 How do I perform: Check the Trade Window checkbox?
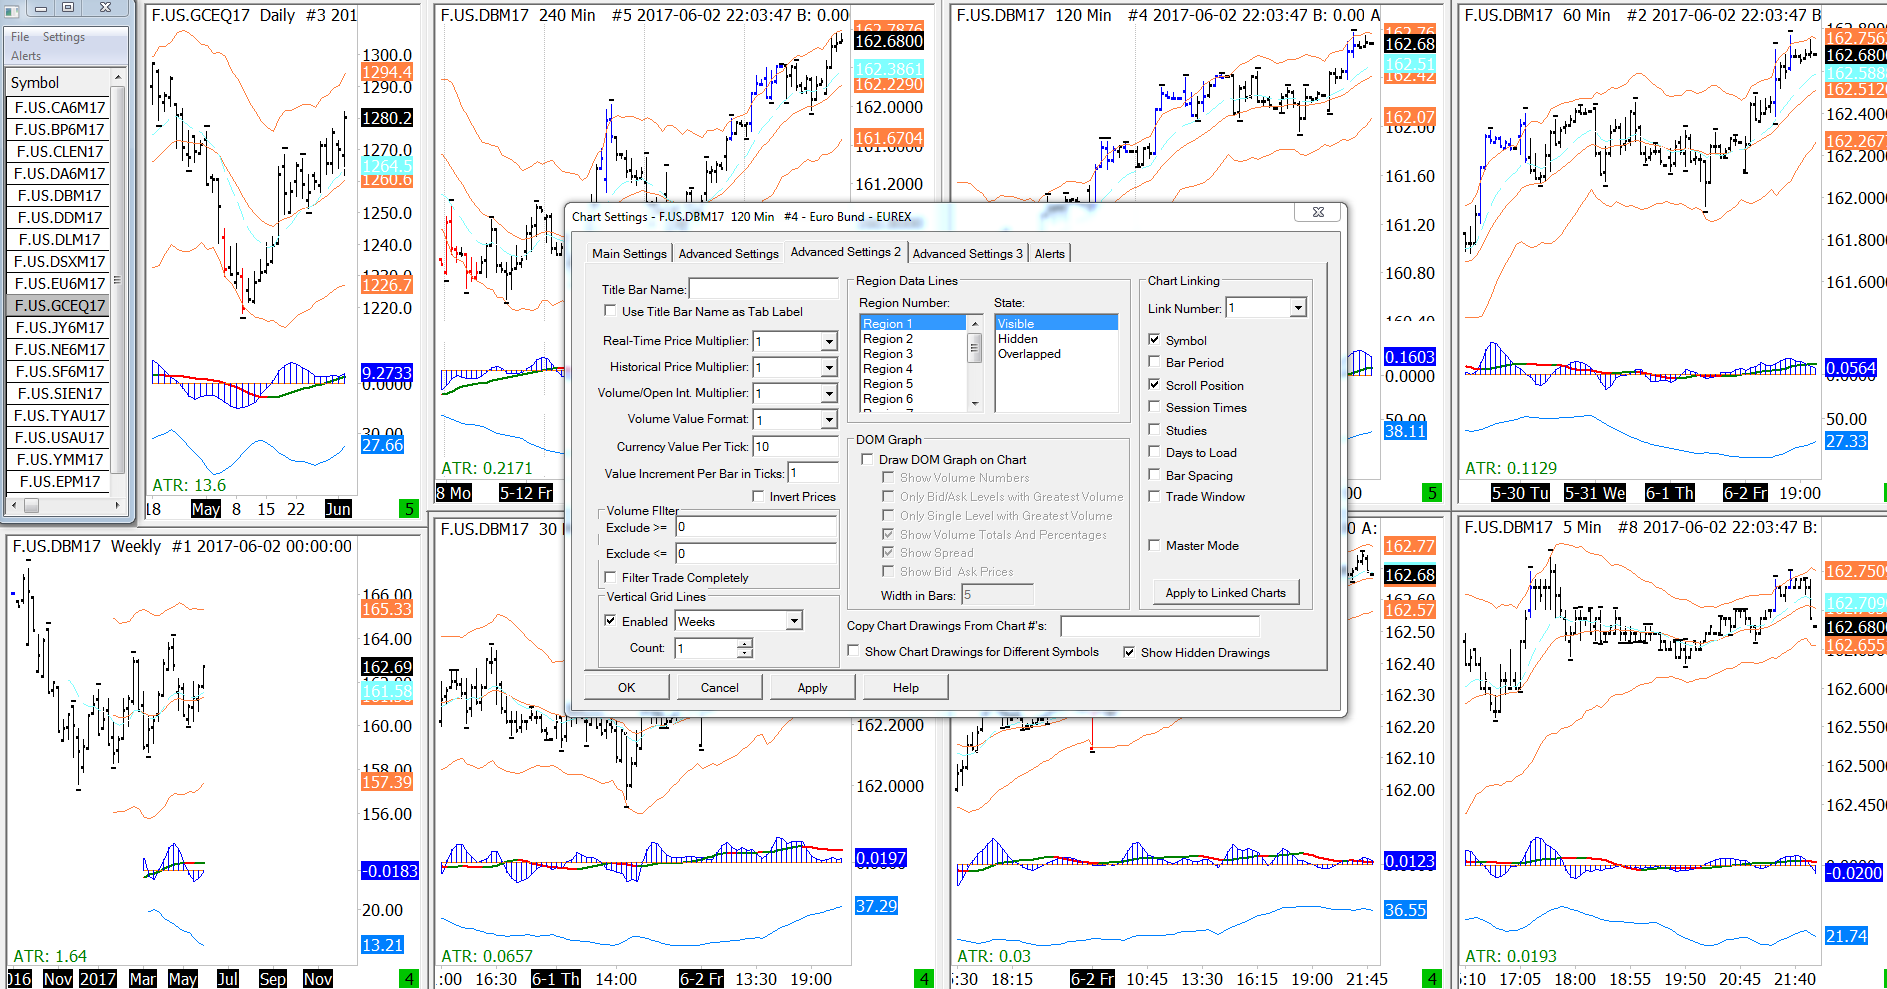tap(1154, 496)
